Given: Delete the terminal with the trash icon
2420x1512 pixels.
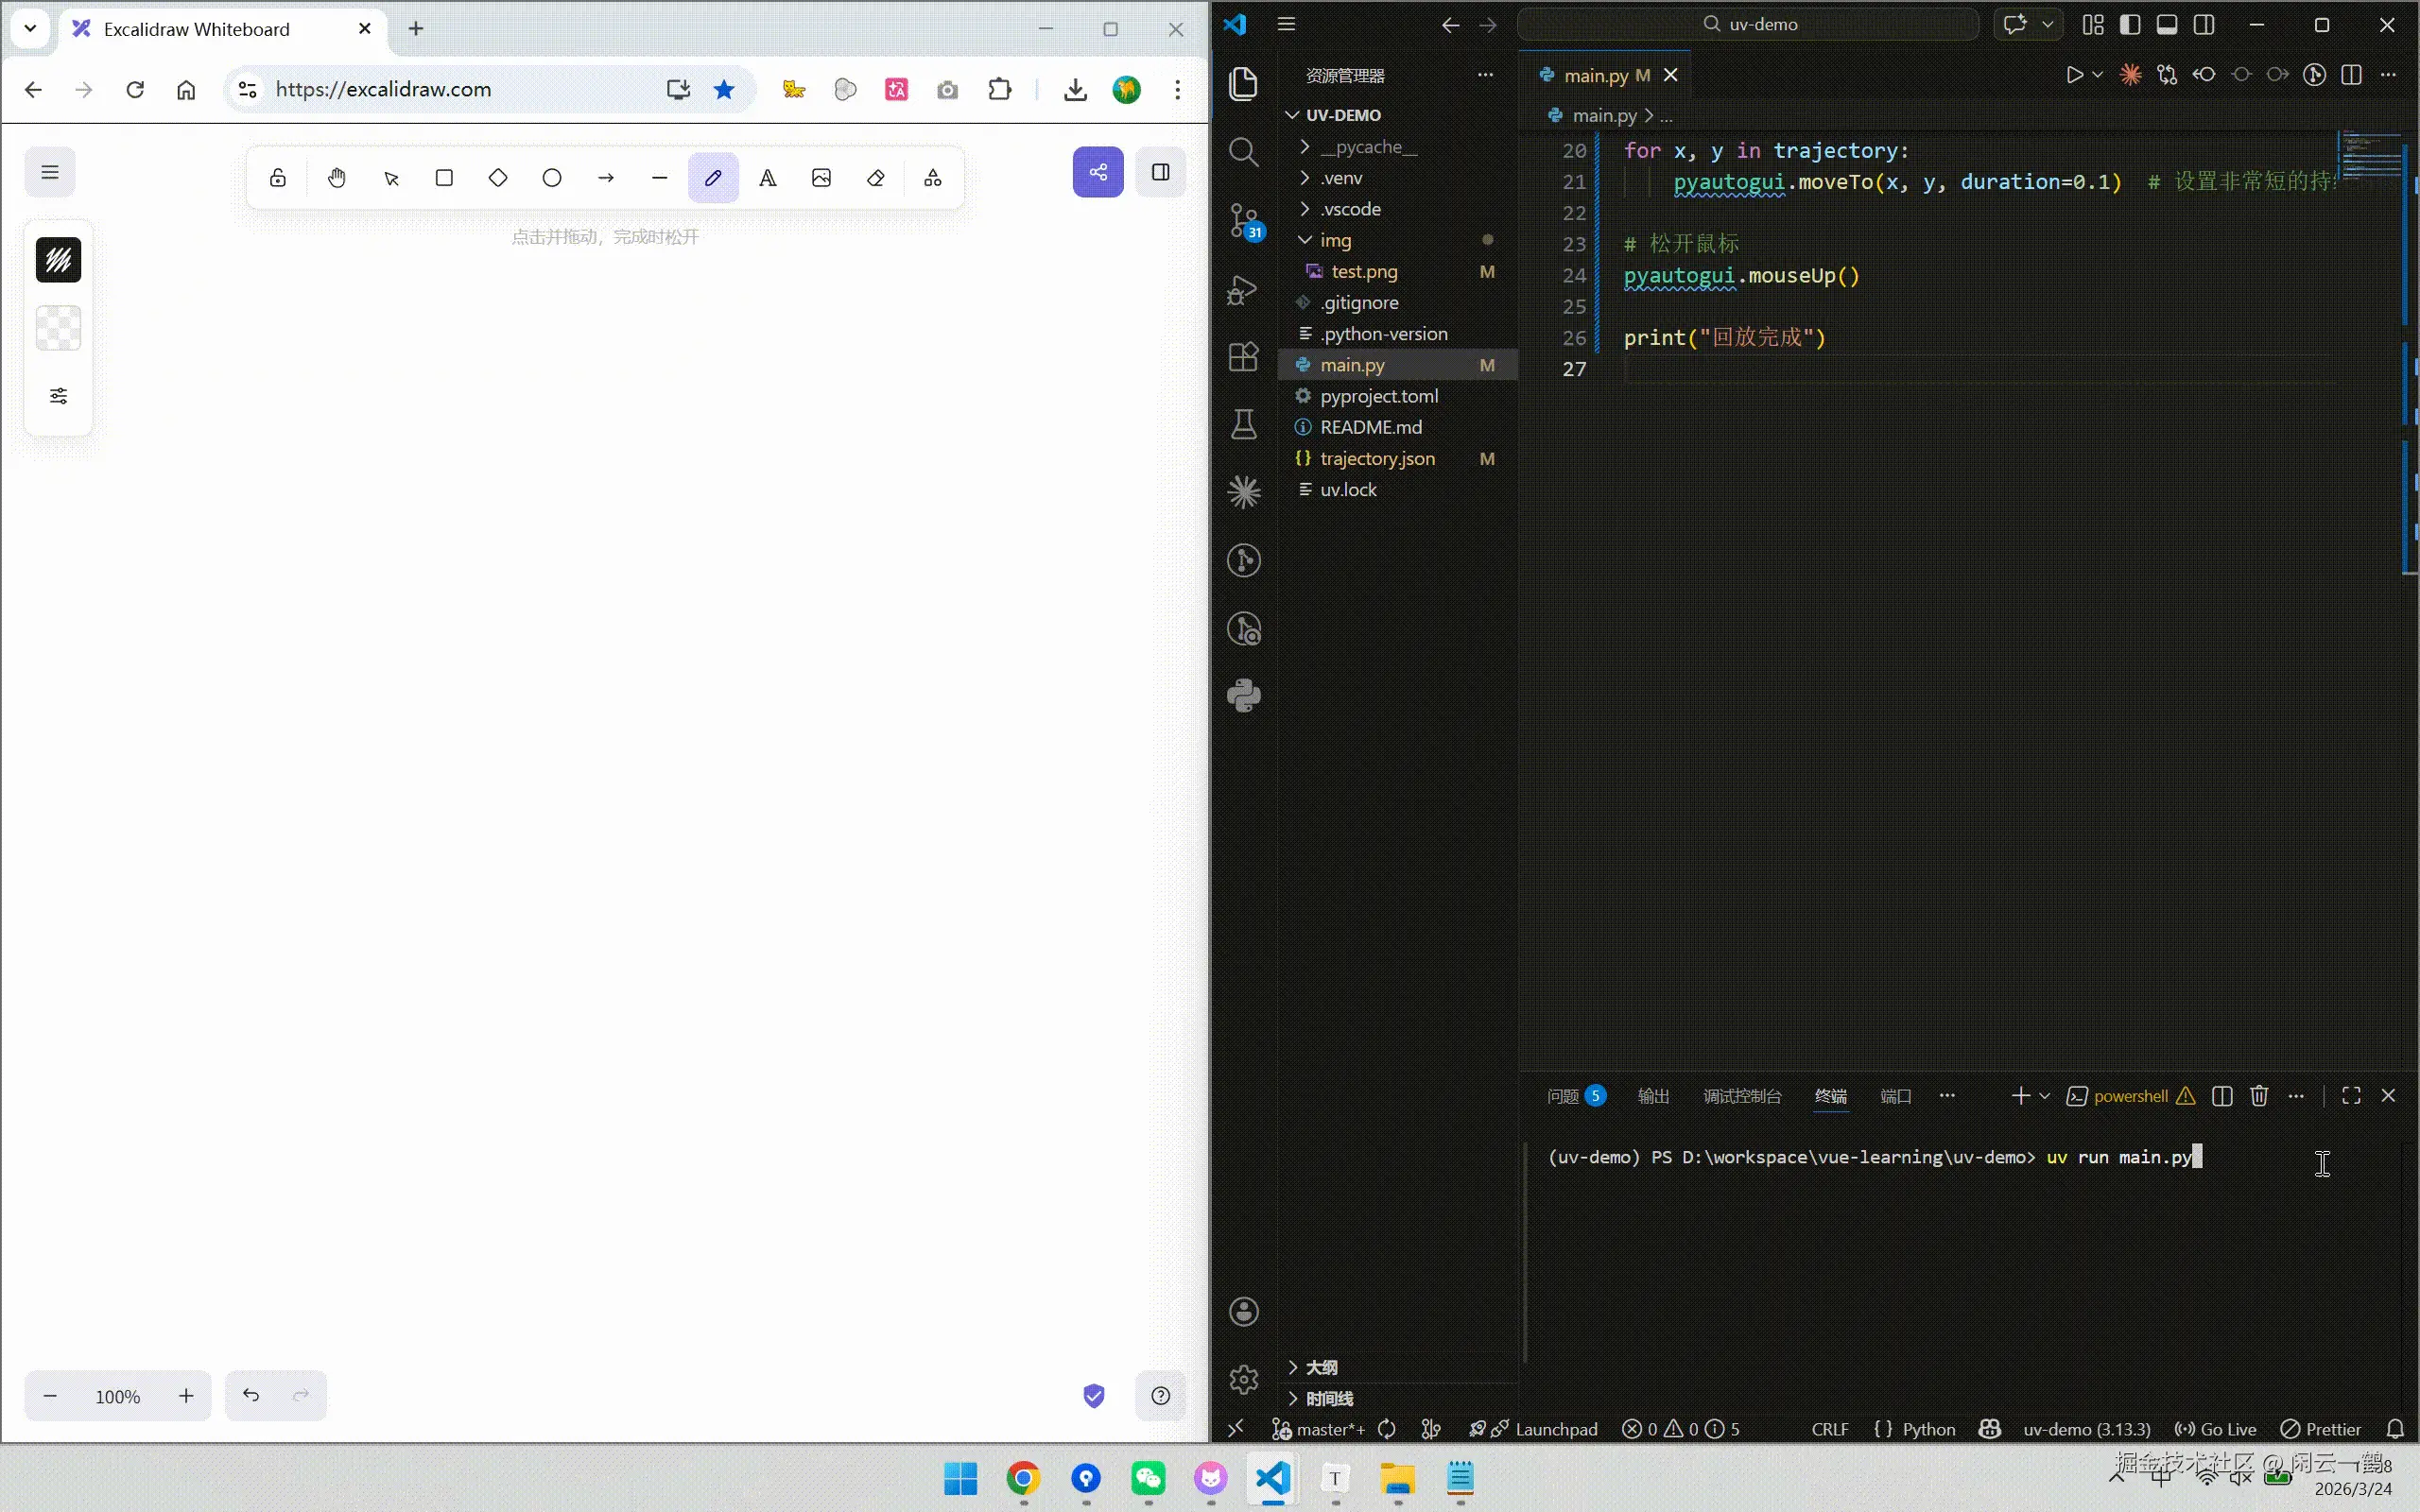Looking at the screenshot, I should [x=2258, y=1096].
